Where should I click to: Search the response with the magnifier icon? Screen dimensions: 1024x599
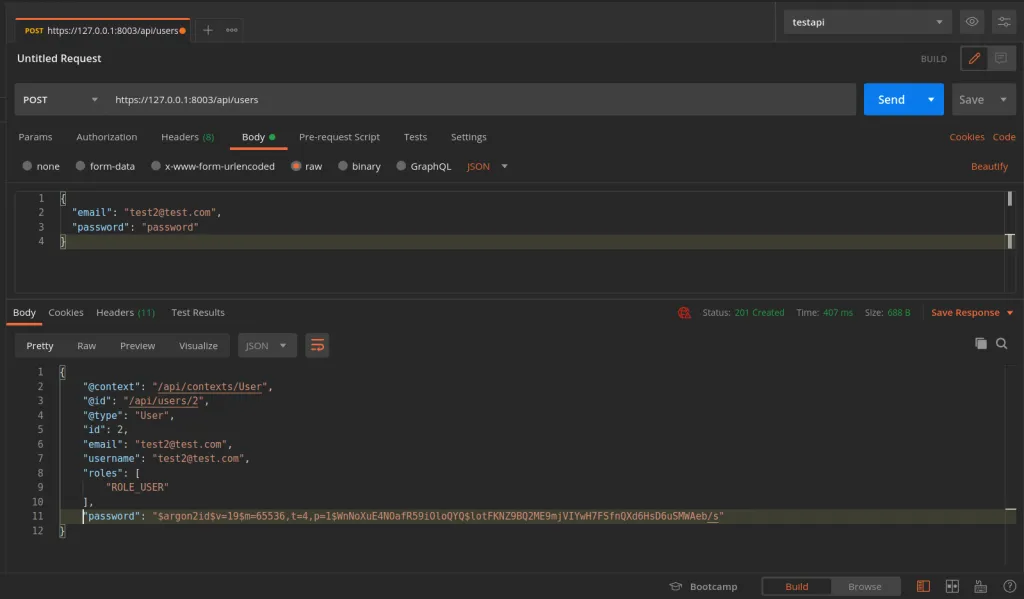tap(1002, 343)
